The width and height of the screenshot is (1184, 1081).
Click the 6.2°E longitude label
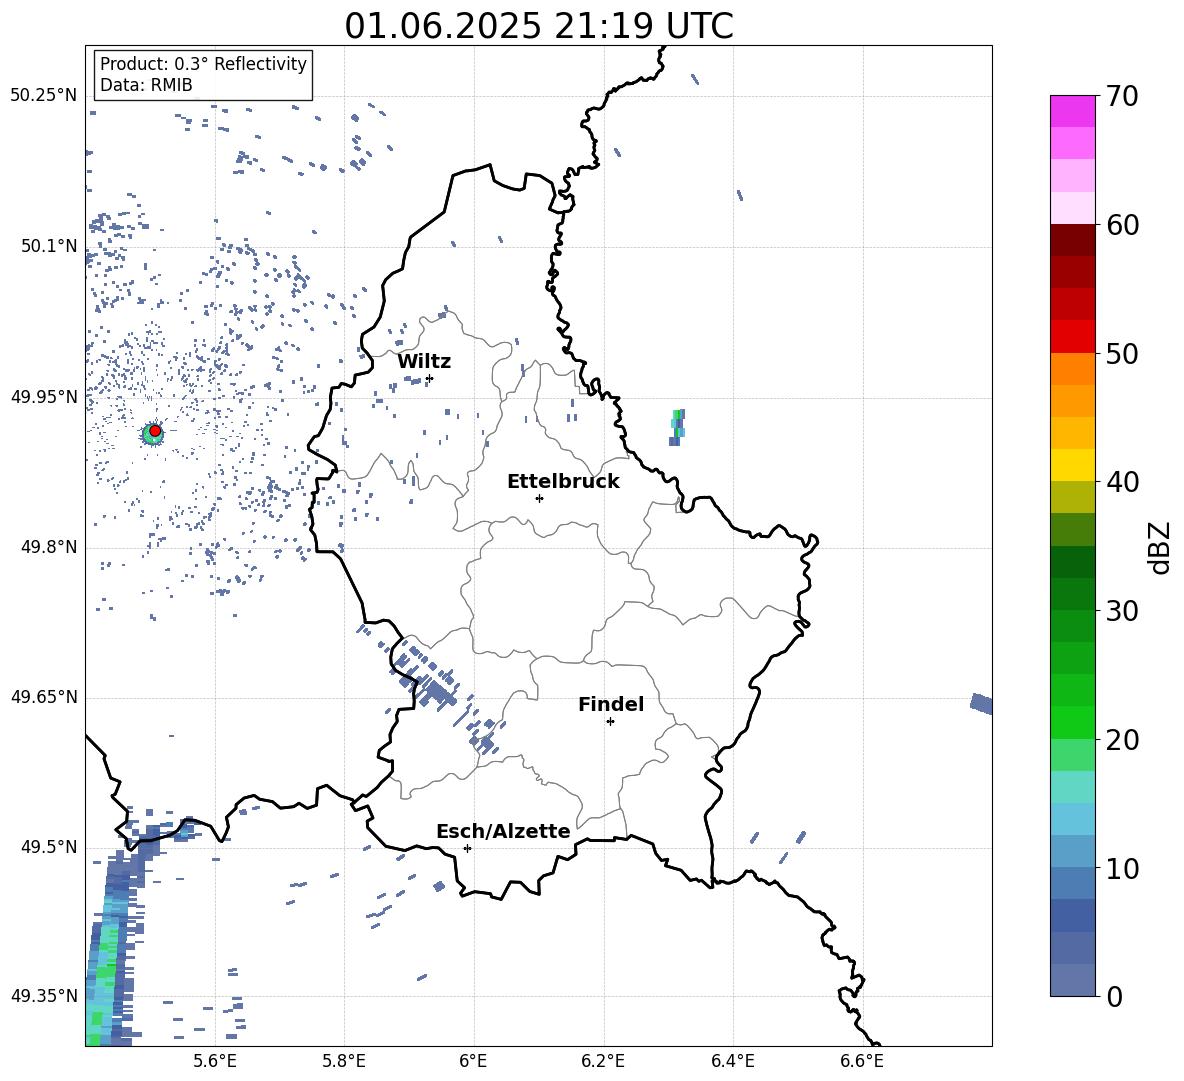[x=603, y=1061]
